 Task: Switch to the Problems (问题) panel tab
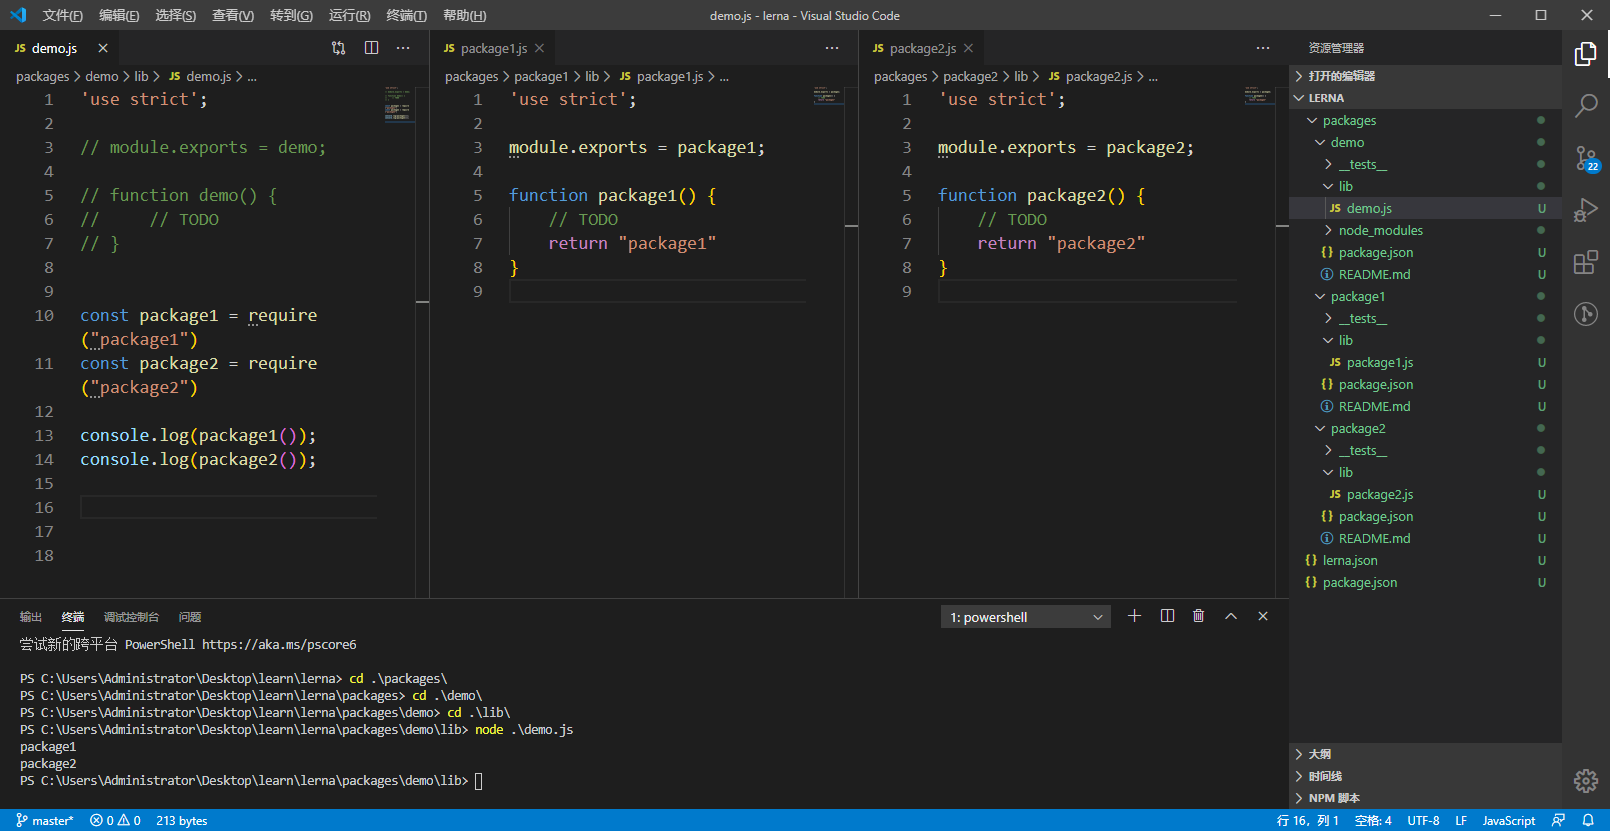(190, 617)
